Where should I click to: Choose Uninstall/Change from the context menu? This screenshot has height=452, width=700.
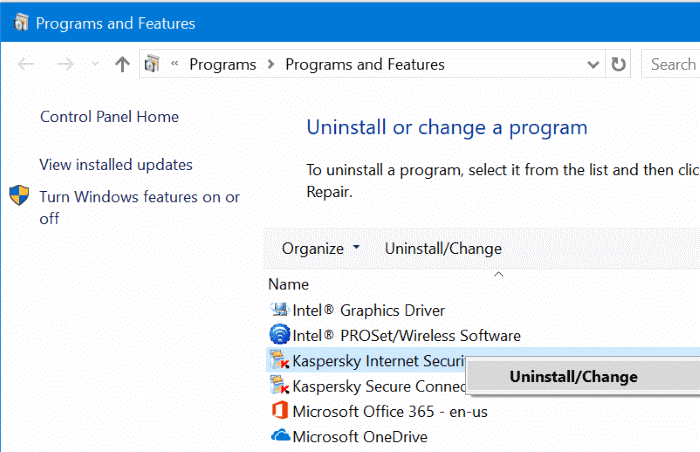pos(573,377)
